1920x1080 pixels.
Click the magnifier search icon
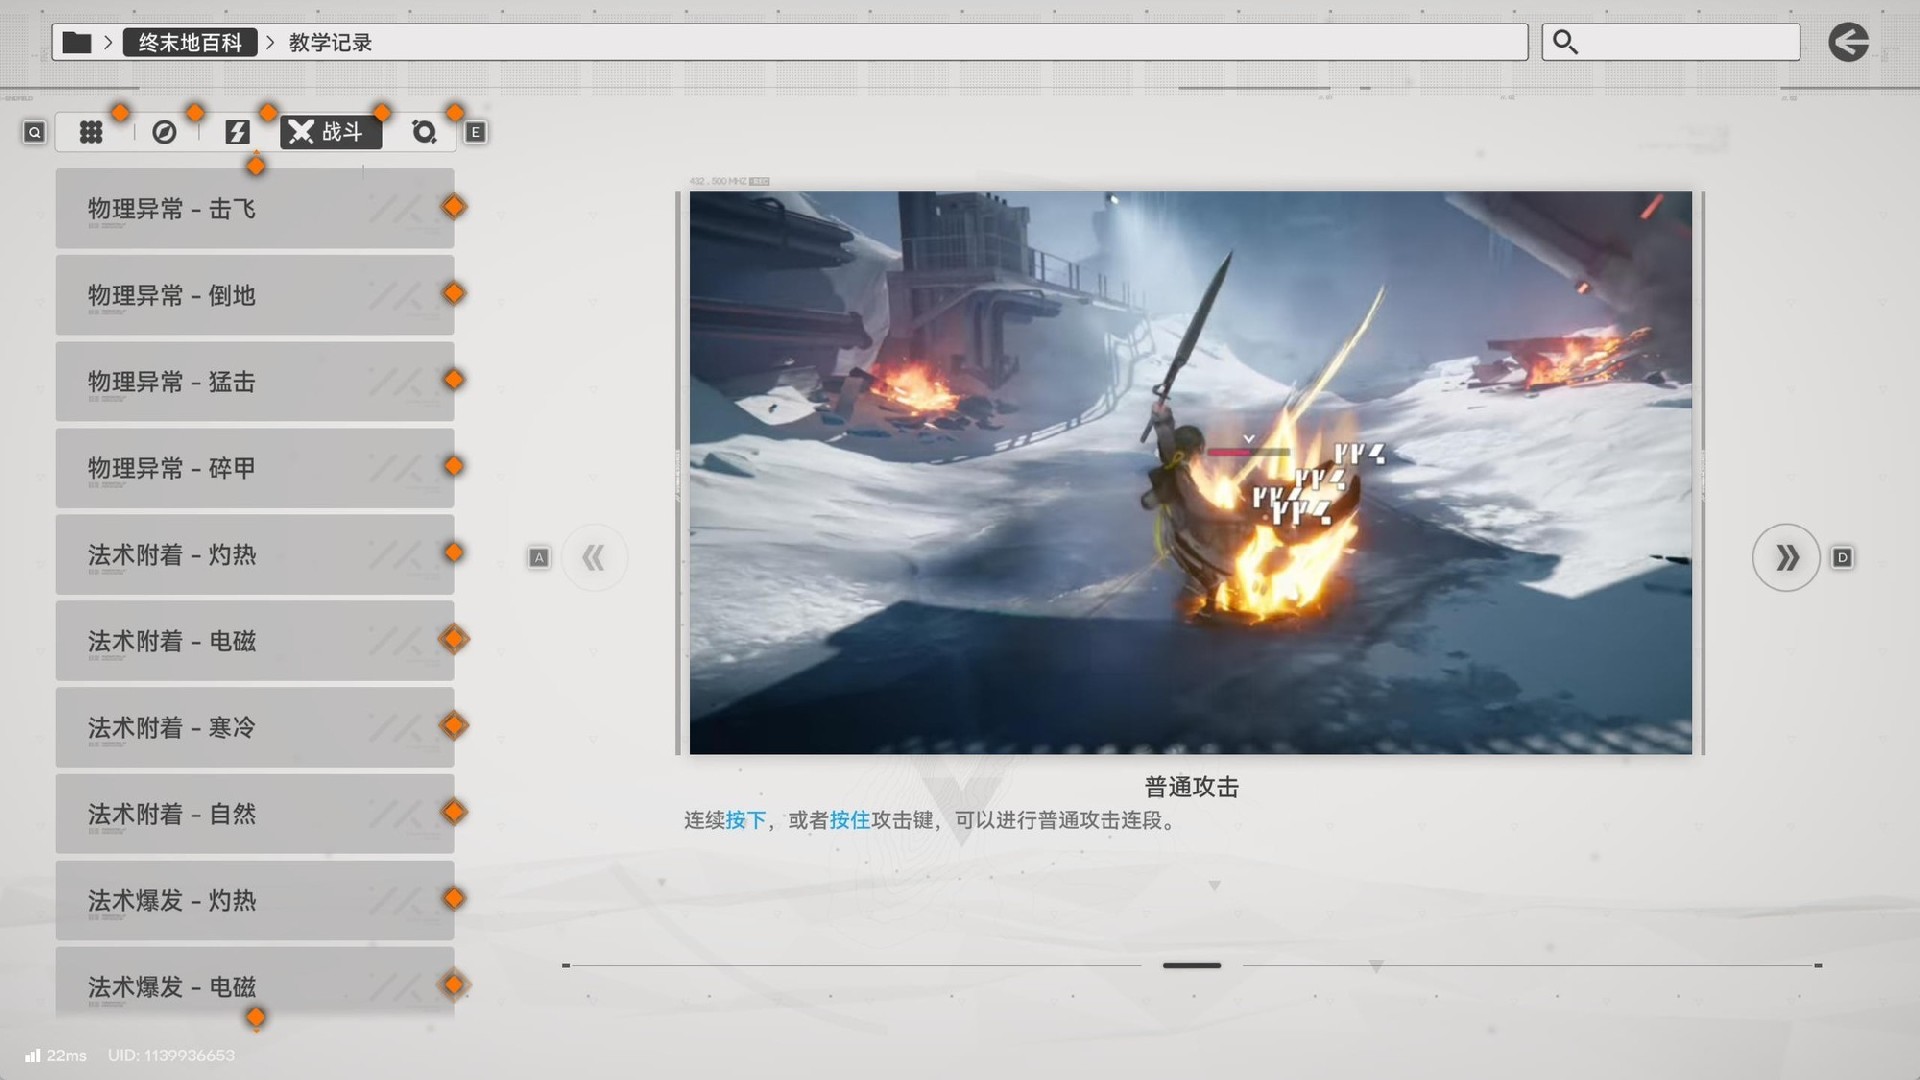1565,42
